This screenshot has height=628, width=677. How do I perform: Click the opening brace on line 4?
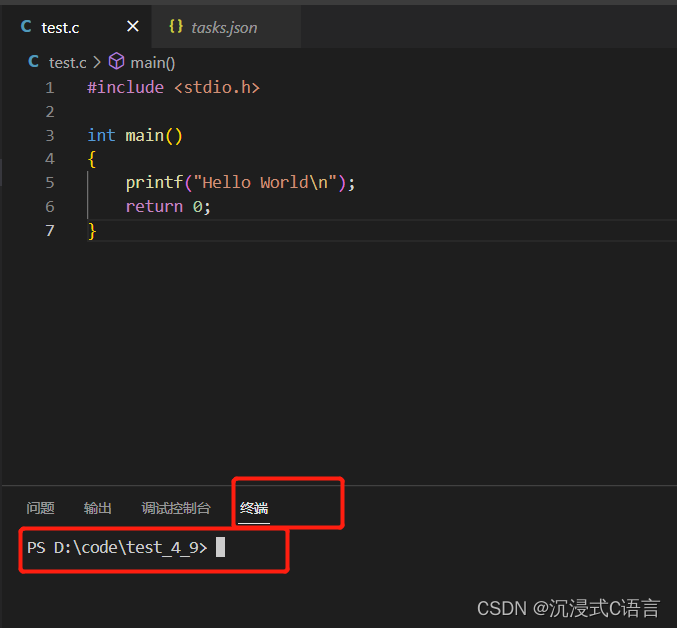92,159
